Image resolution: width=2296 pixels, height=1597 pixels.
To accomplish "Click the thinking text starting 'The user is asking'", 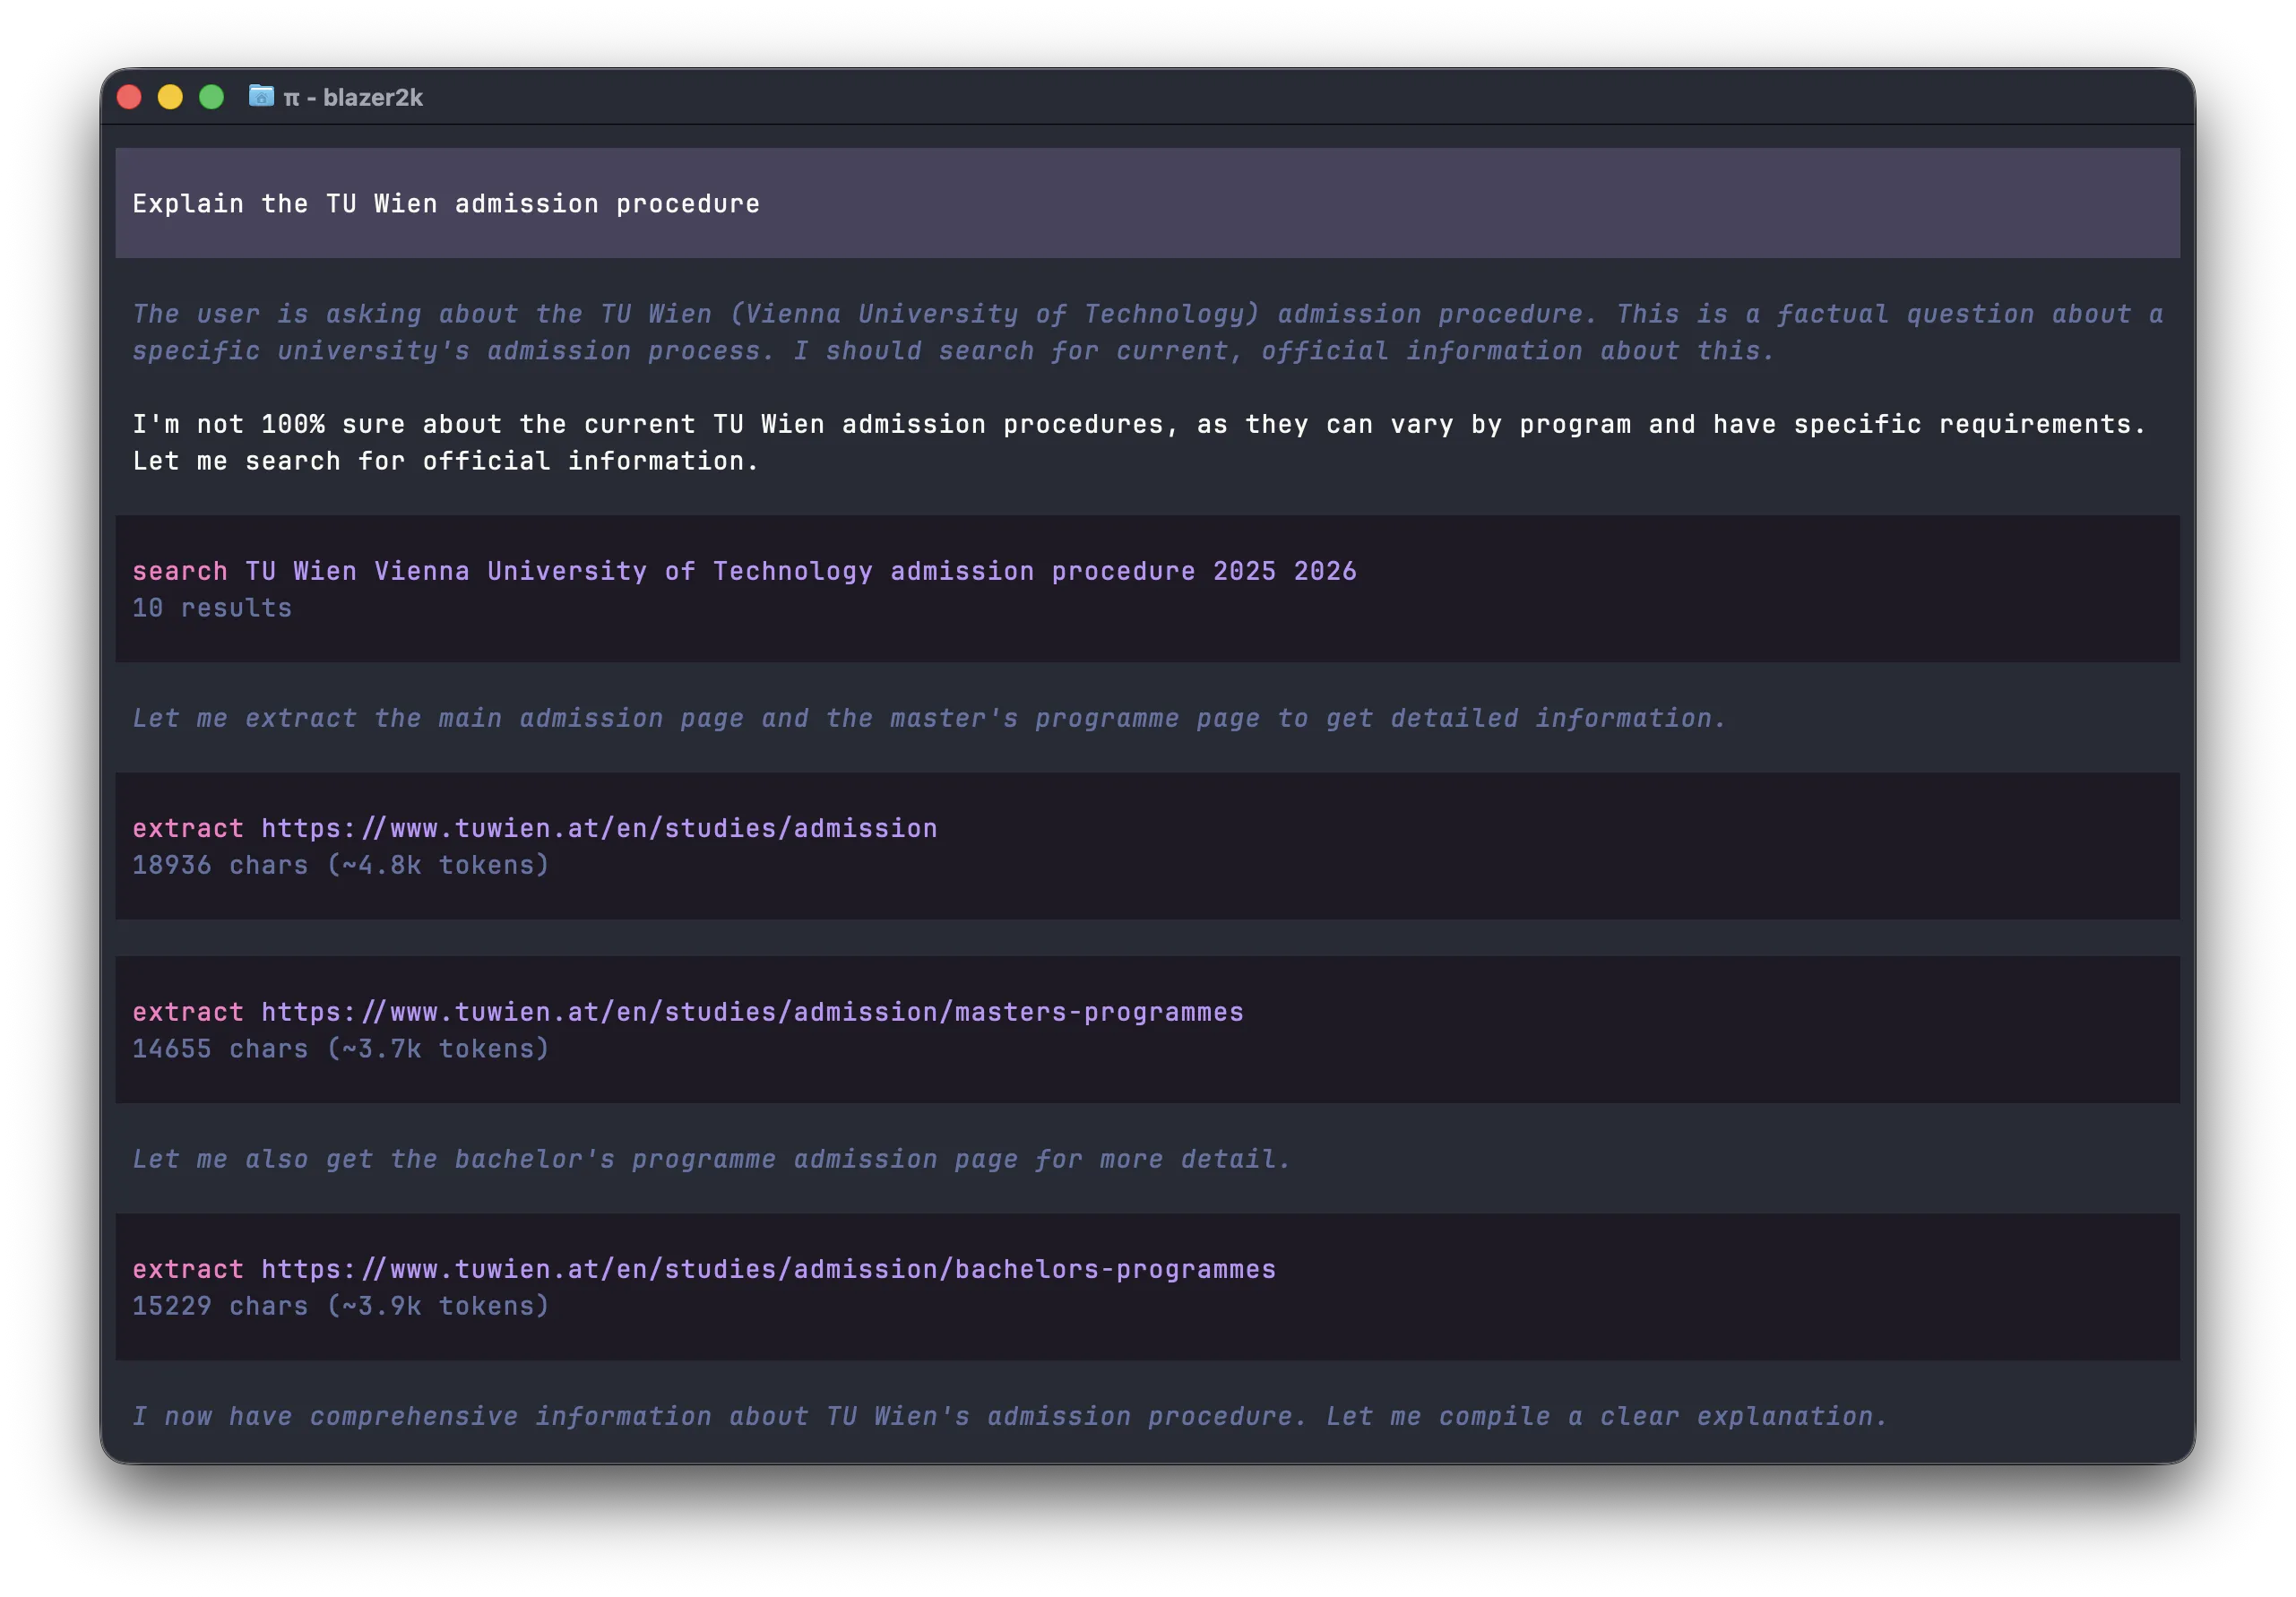I will pyautogui.click(x=1148, y=332).
